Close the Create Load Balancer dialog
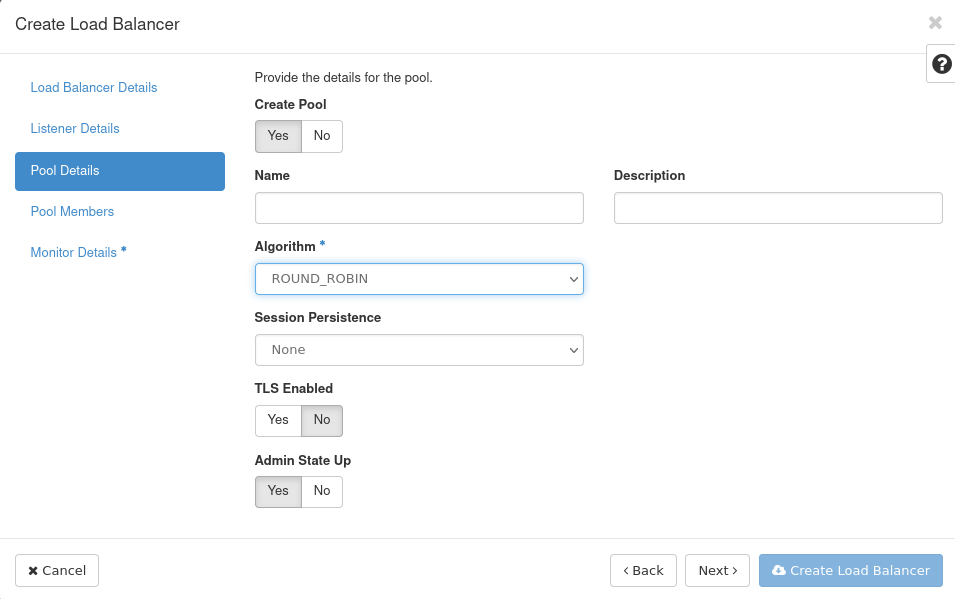 click(x=935, y=23)
